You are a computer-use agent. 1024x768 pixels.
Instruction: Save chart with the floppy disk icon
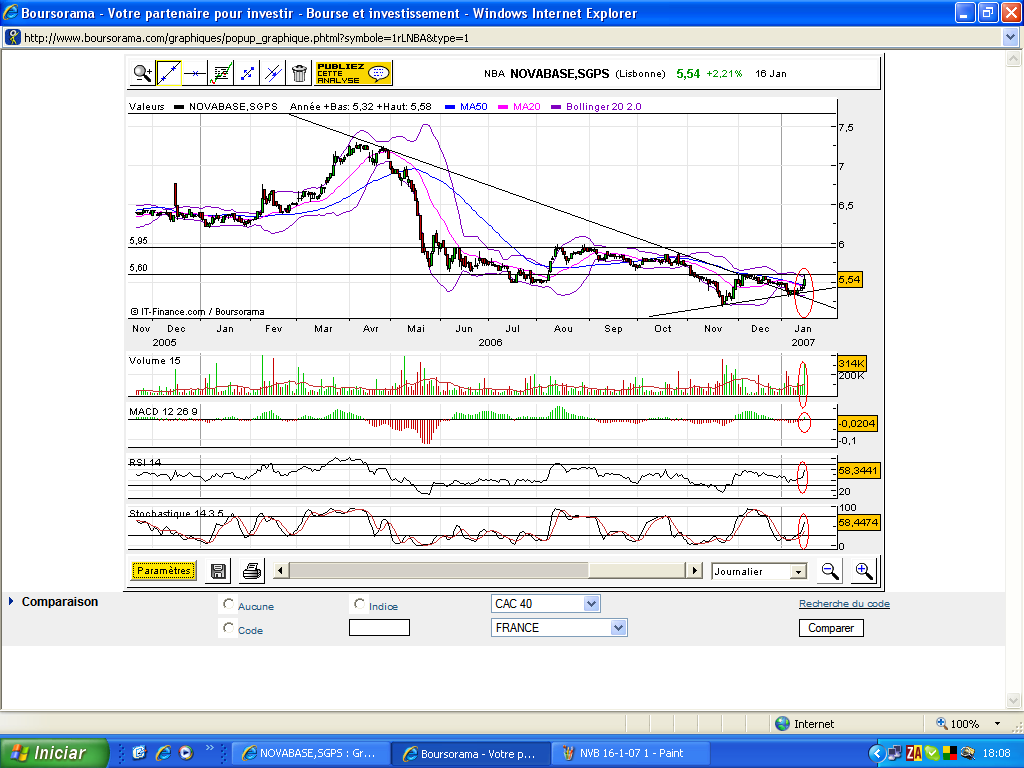click(x=218, y=571)
